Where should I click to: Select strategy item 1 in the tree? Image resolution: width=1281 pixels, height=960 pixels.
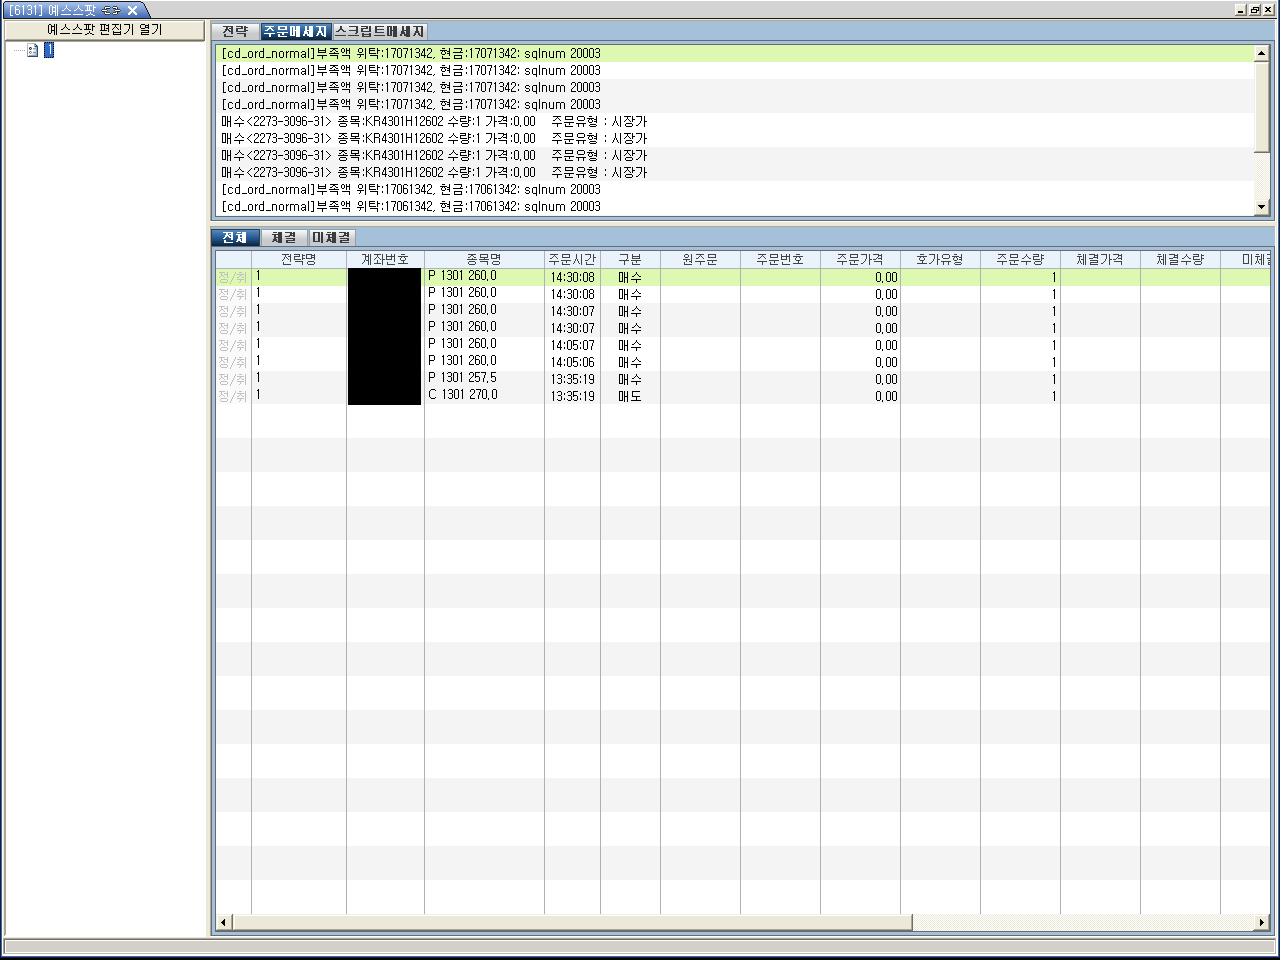[x=48, y=50]
